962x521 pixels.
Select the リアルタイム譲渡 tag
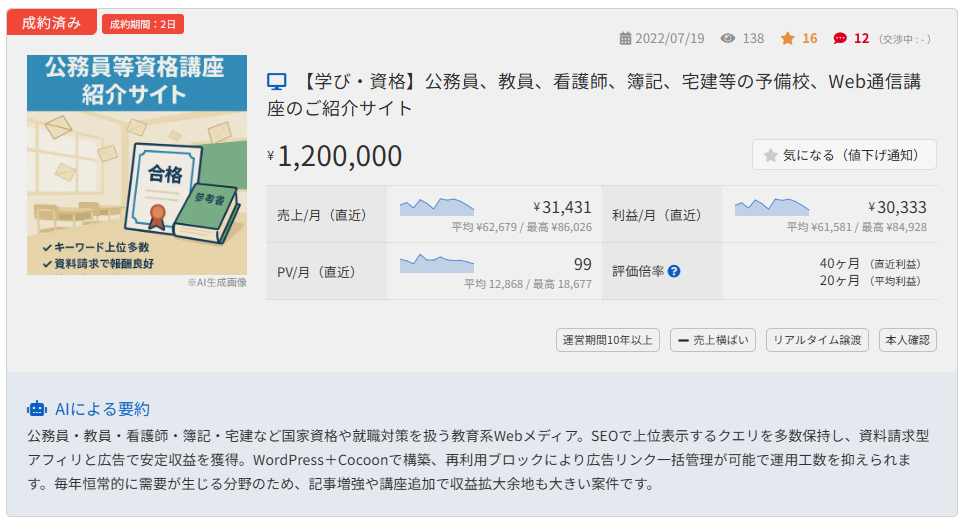pos(817,340)
